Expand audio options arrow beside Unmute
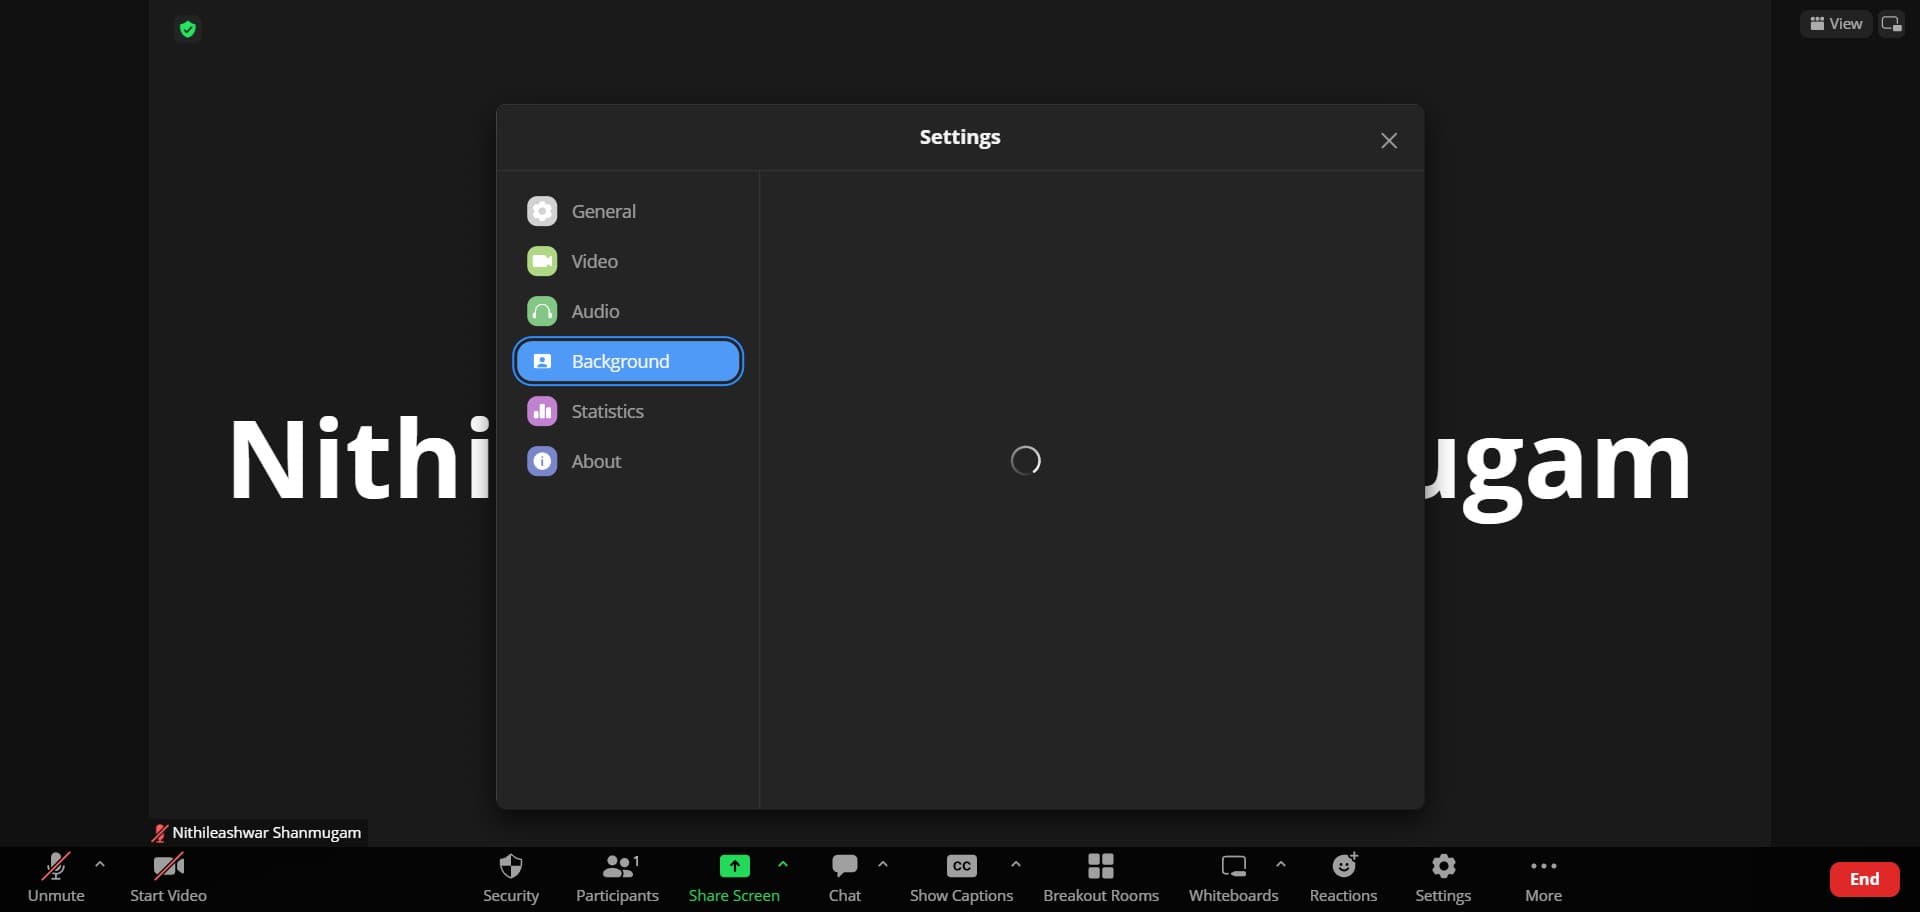This screenshot has height=912, width=1920. tap(100, 864)
